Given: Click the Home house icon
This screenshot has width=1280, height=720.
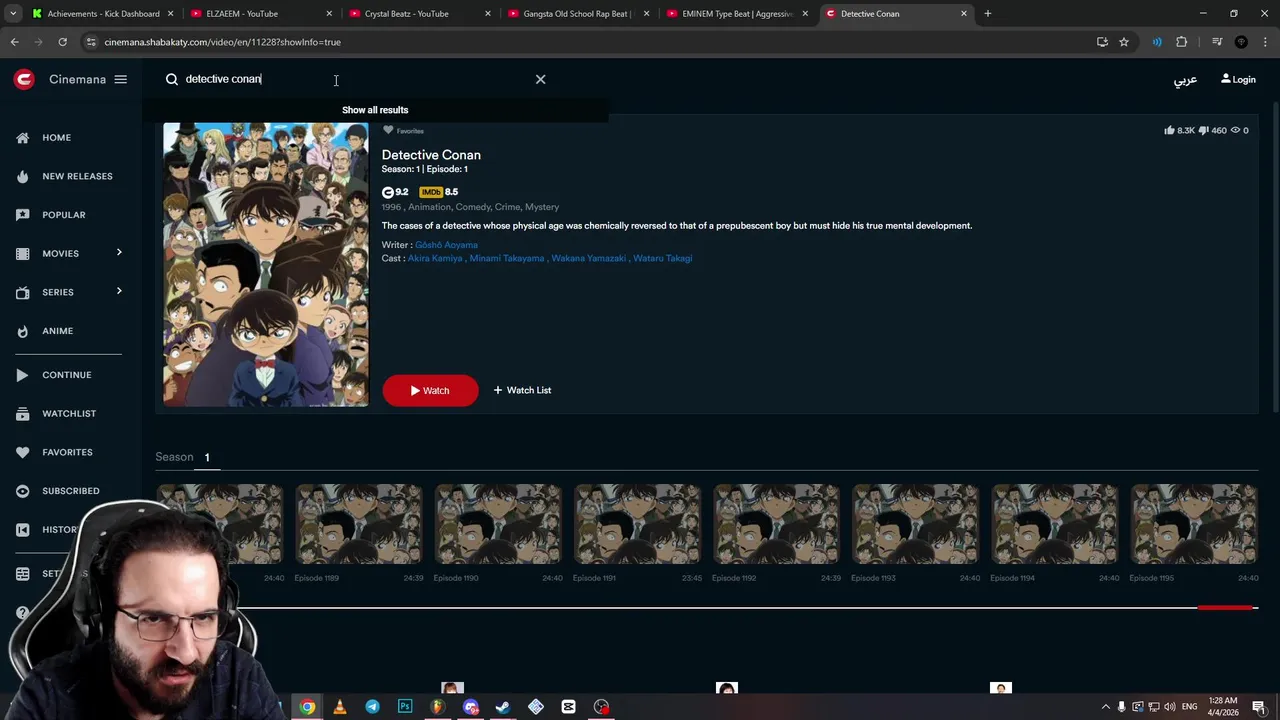Looking at the screenshot, I should (23, 137).
